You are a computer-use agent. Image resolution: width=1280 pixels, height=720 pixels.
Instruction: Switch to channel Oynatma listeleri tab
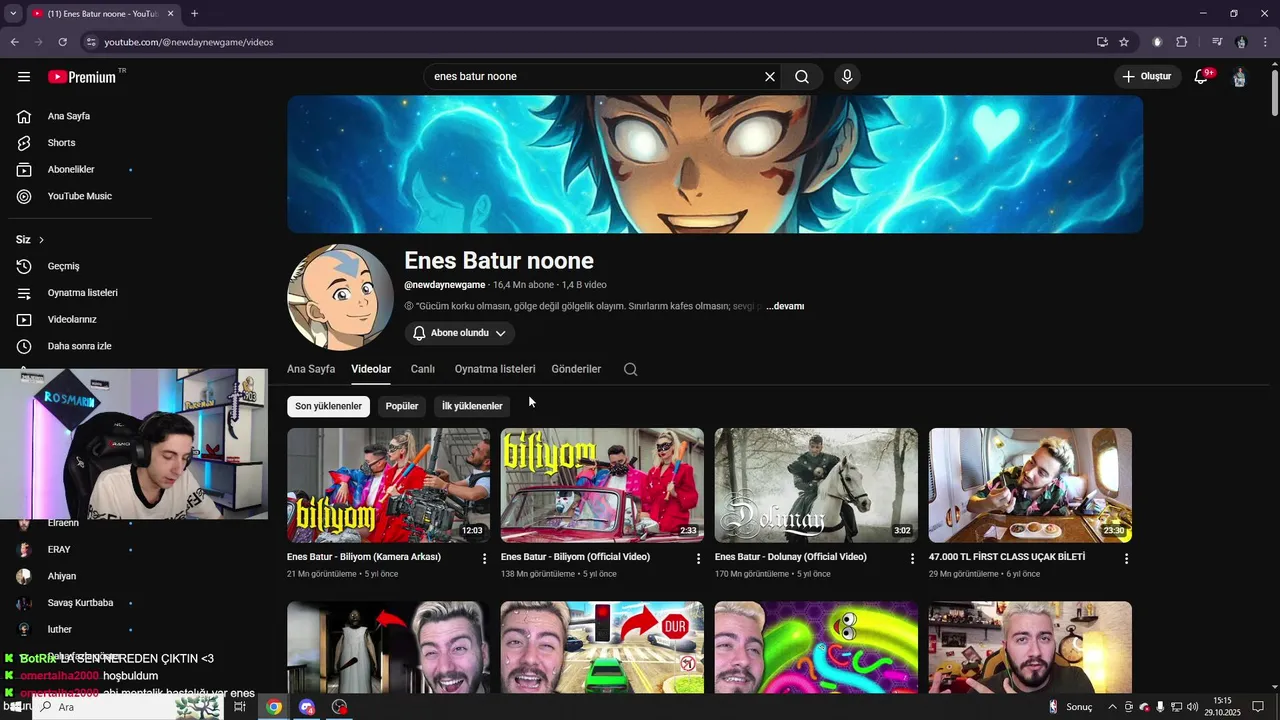point(495,369)
